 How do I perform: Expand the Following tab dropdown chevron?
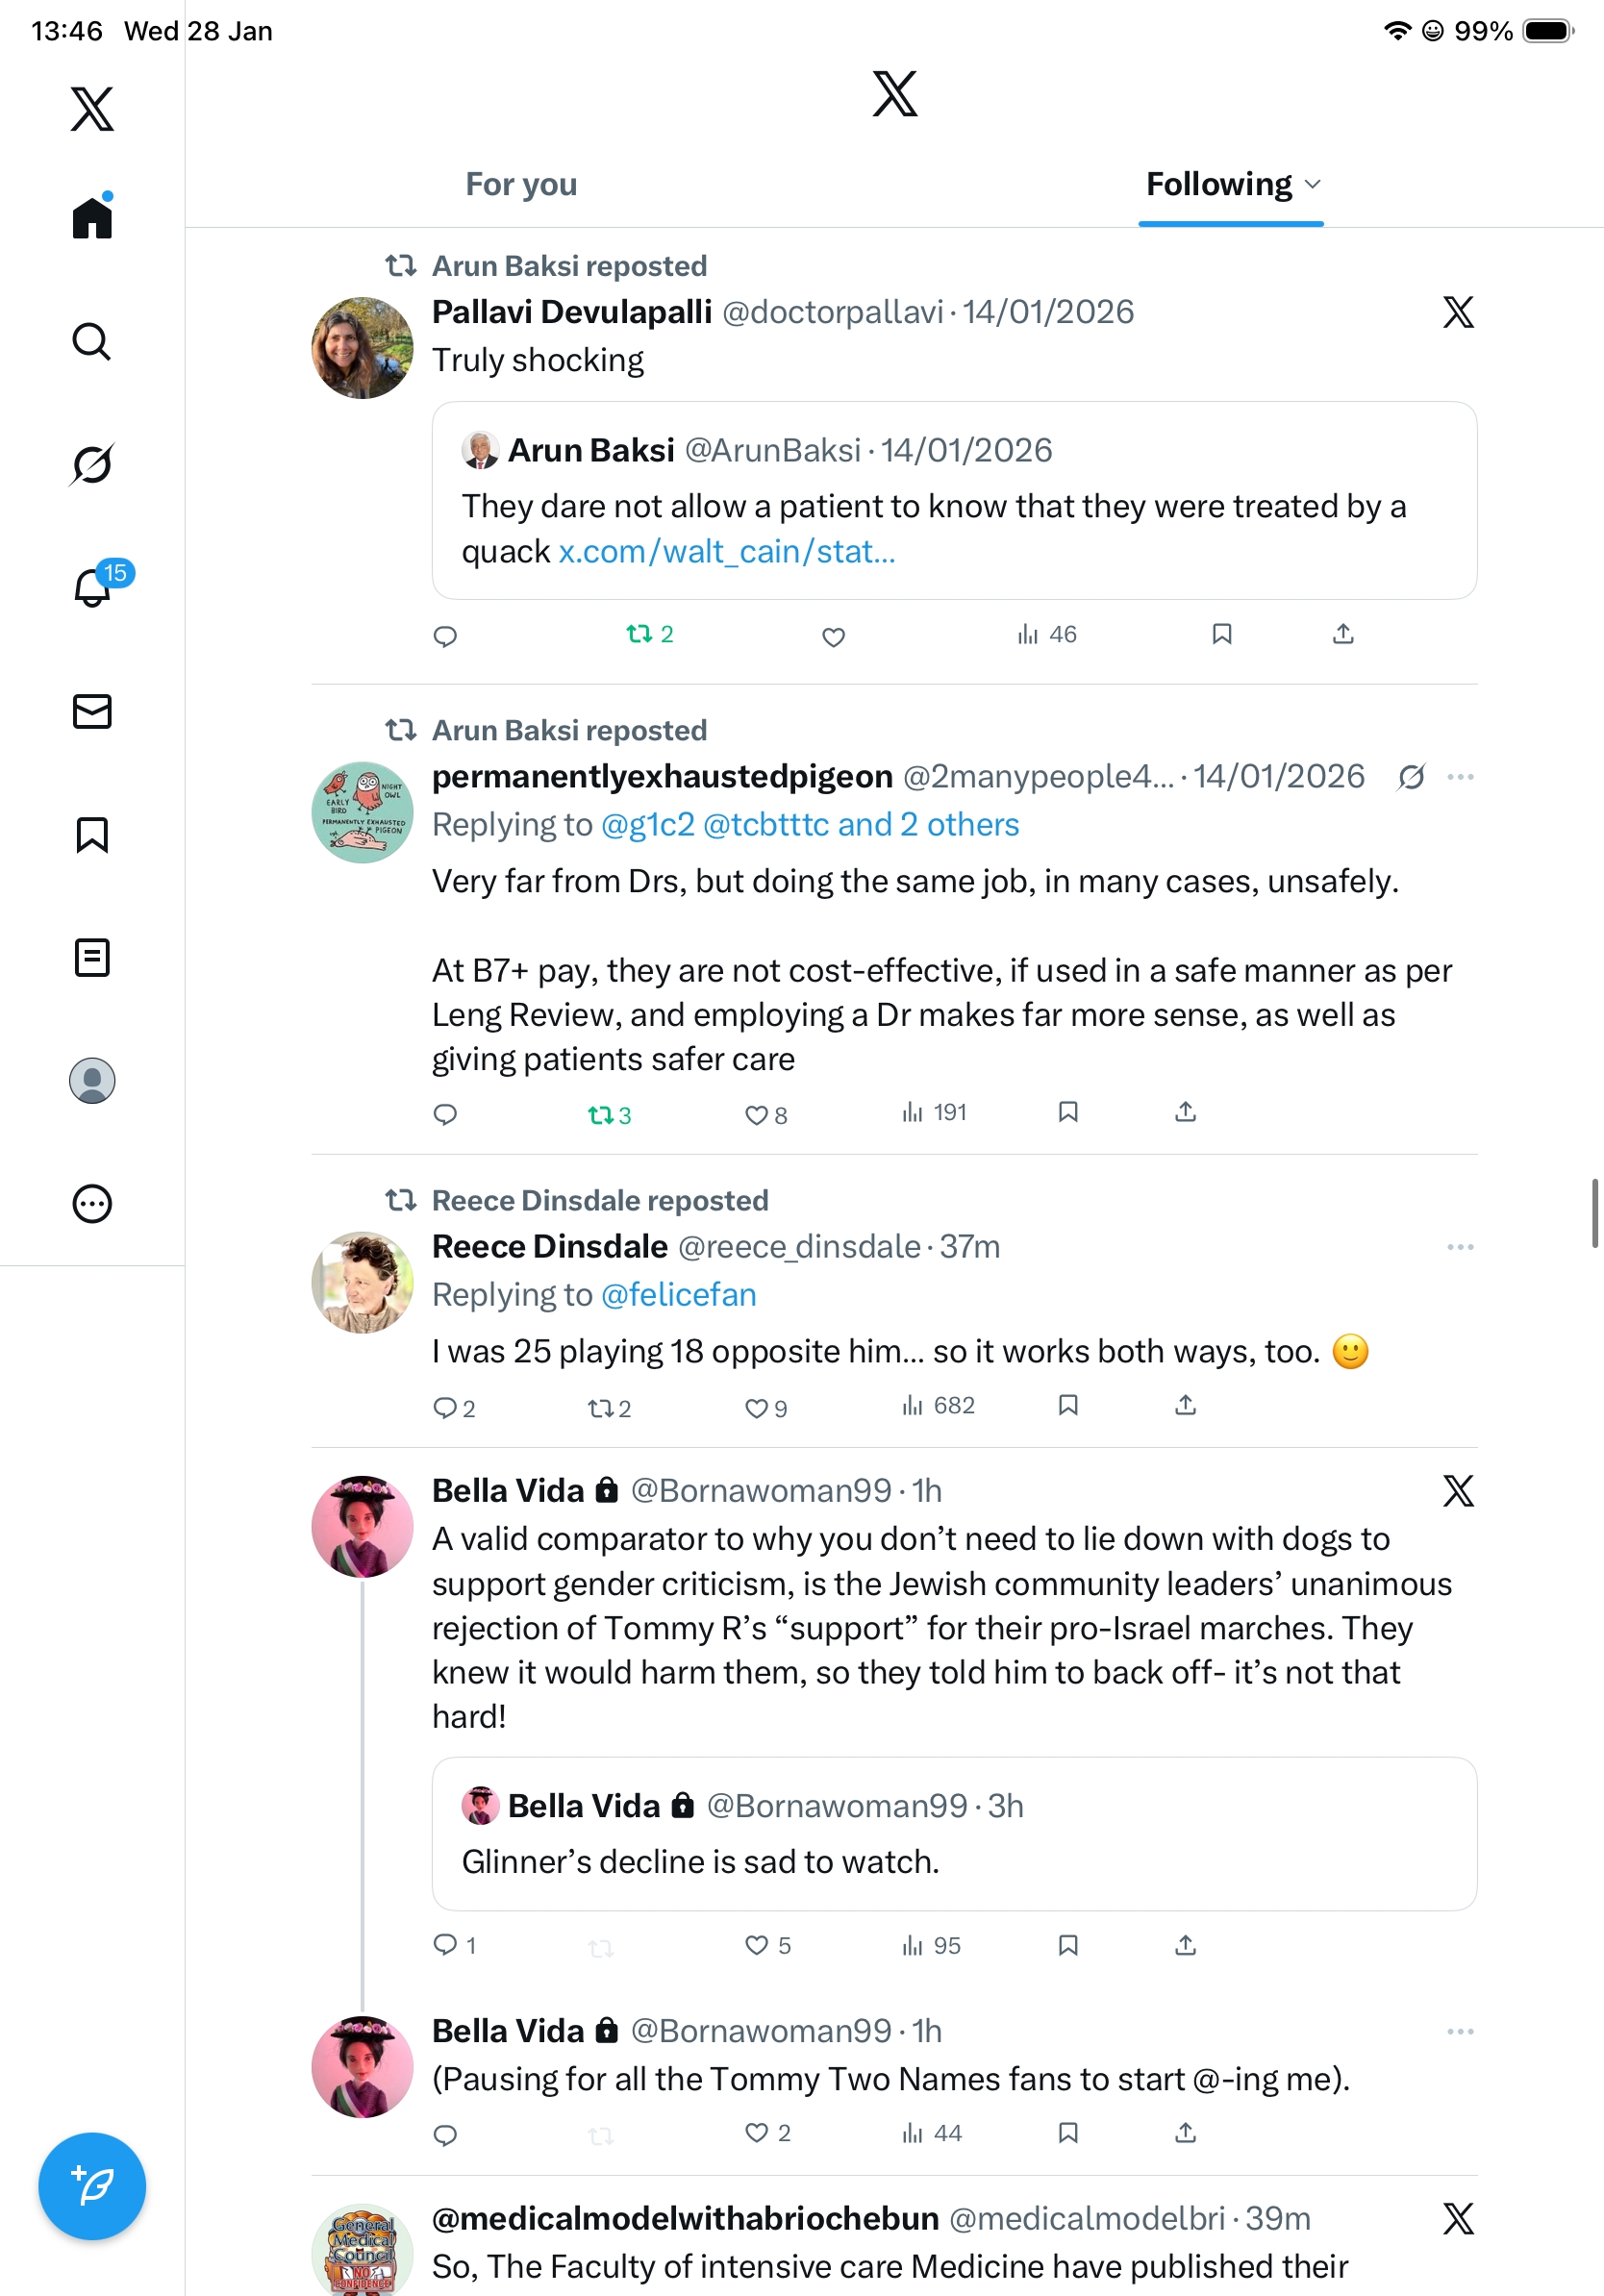tap(1313, 184)
